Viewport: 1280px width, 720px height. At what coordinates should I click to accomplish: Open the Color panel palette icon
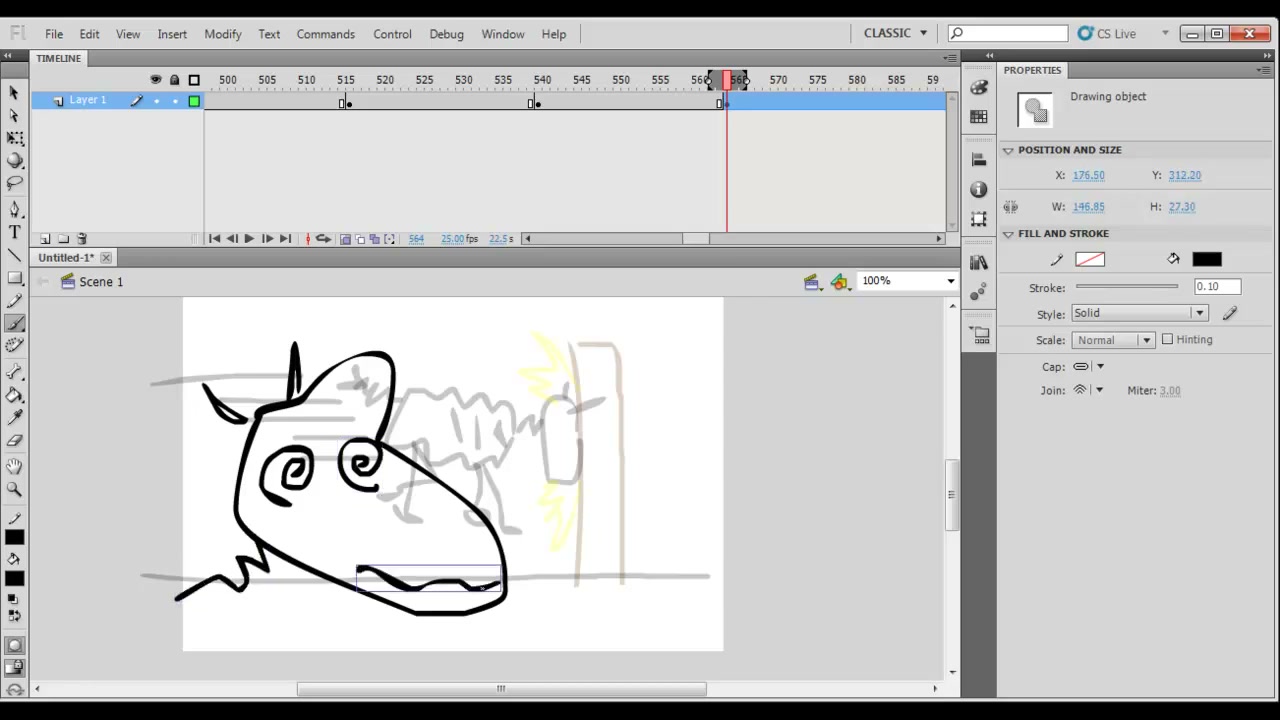[x=979, y=89]
